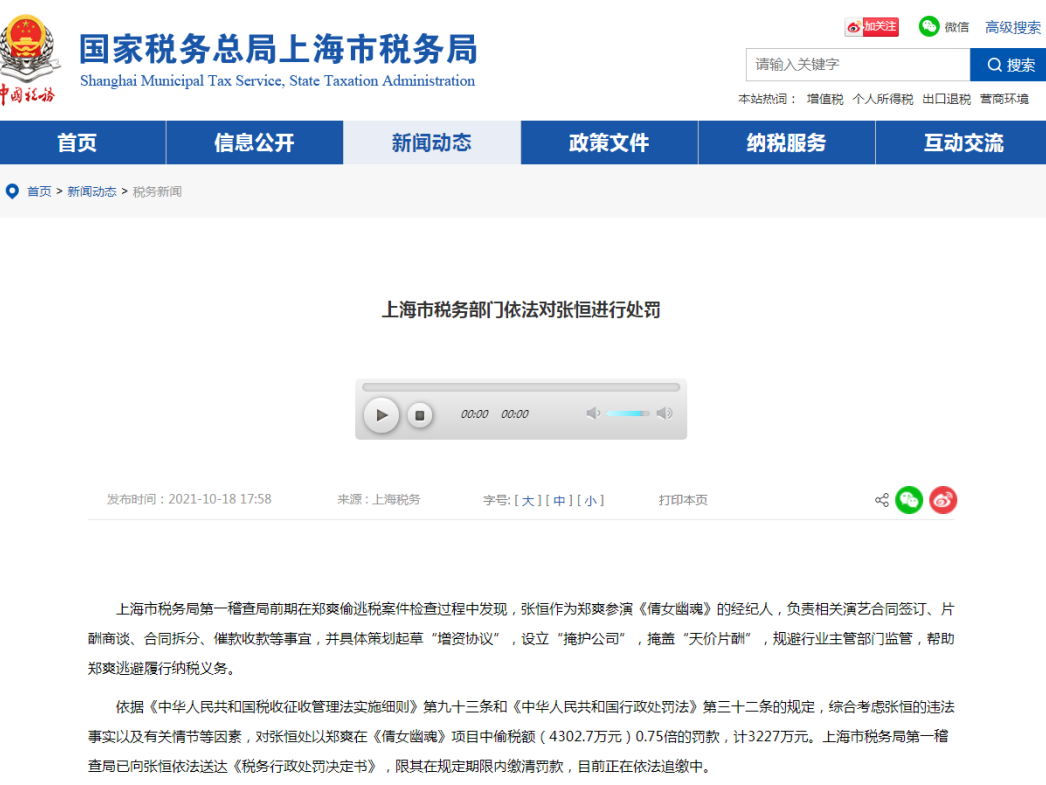Set font size to medium 中
Screen dimensions: 1046x785
[x=560, y=500]
